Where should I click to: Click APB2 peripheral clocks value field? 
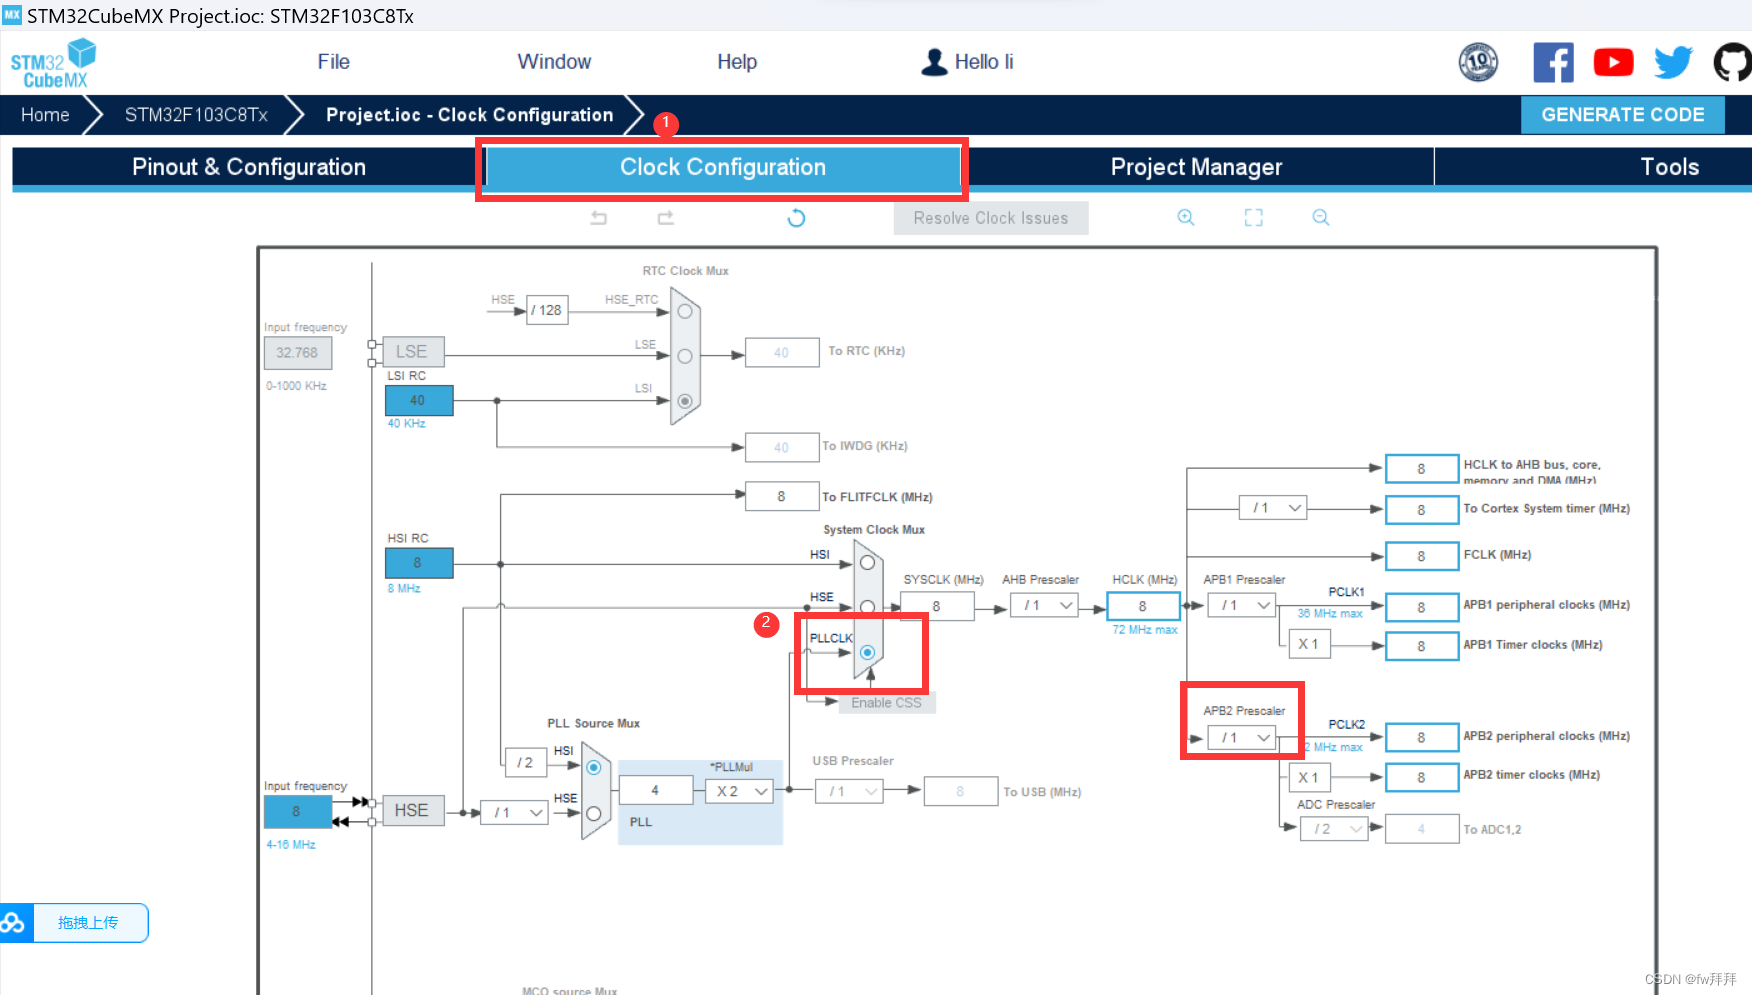point(1422,738)
